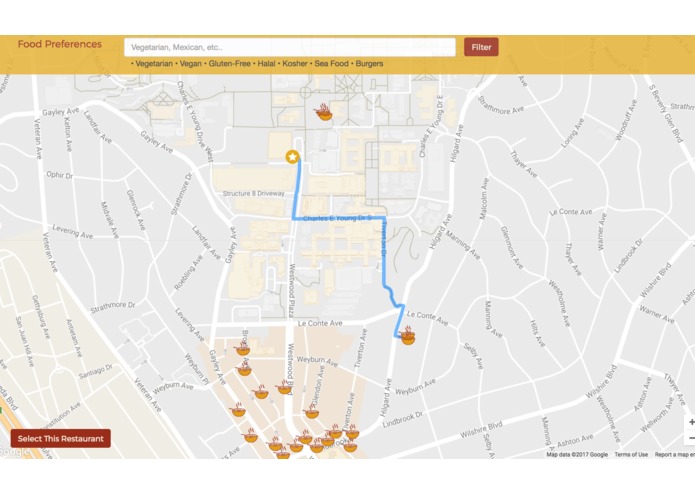Click the Structure 8 Driveway map label
This screenshot has width=695, height=494.
coord(254,194)
